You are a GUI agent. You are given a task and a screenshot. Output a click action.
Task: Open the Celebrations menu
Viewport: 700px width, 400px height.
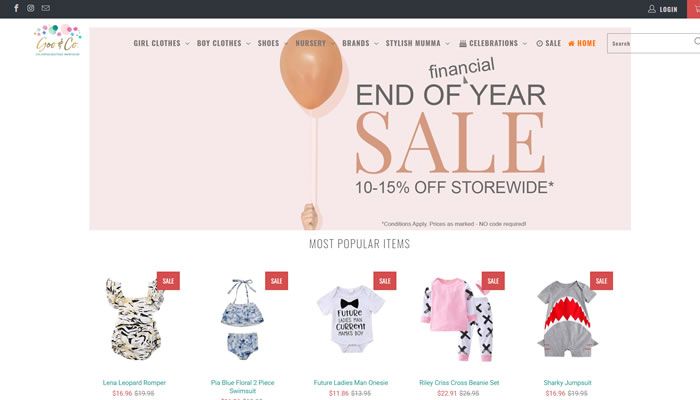pos(493,43)
